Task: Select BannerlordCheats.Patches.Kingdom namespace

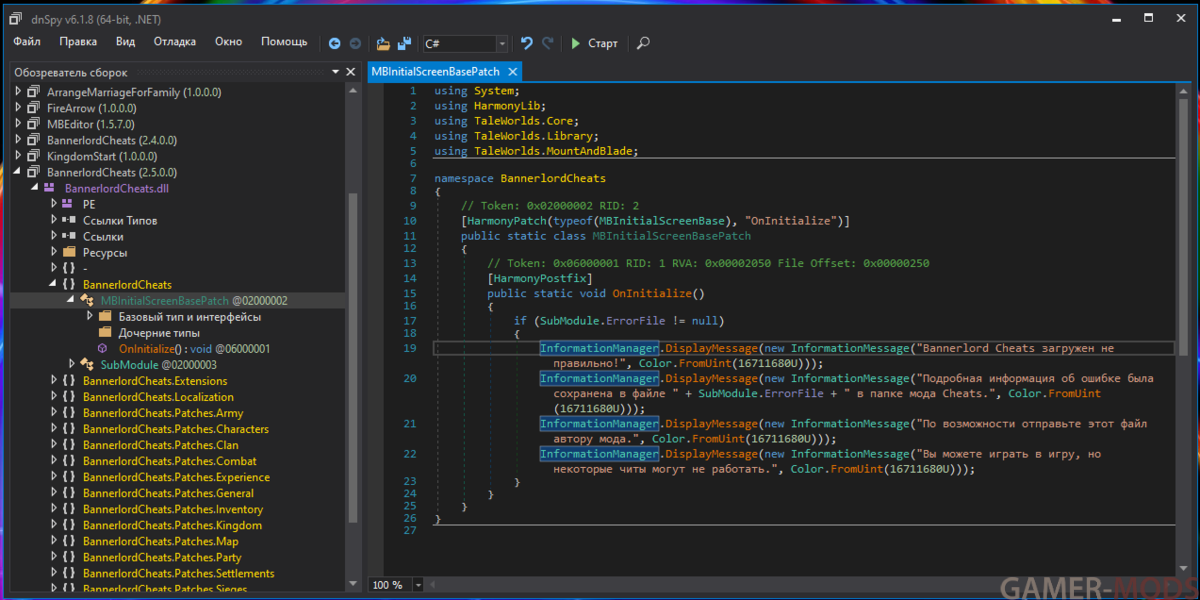Action: (172, 525)
